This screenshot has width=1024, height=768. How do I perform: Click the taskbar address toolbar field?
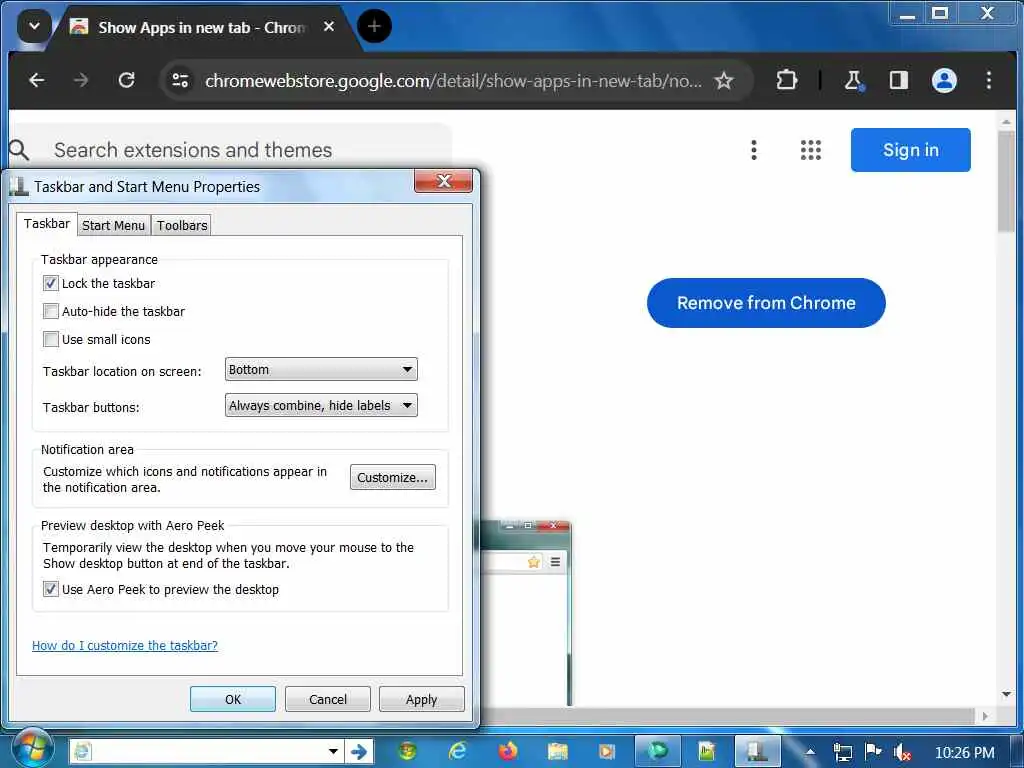[206, 752]
